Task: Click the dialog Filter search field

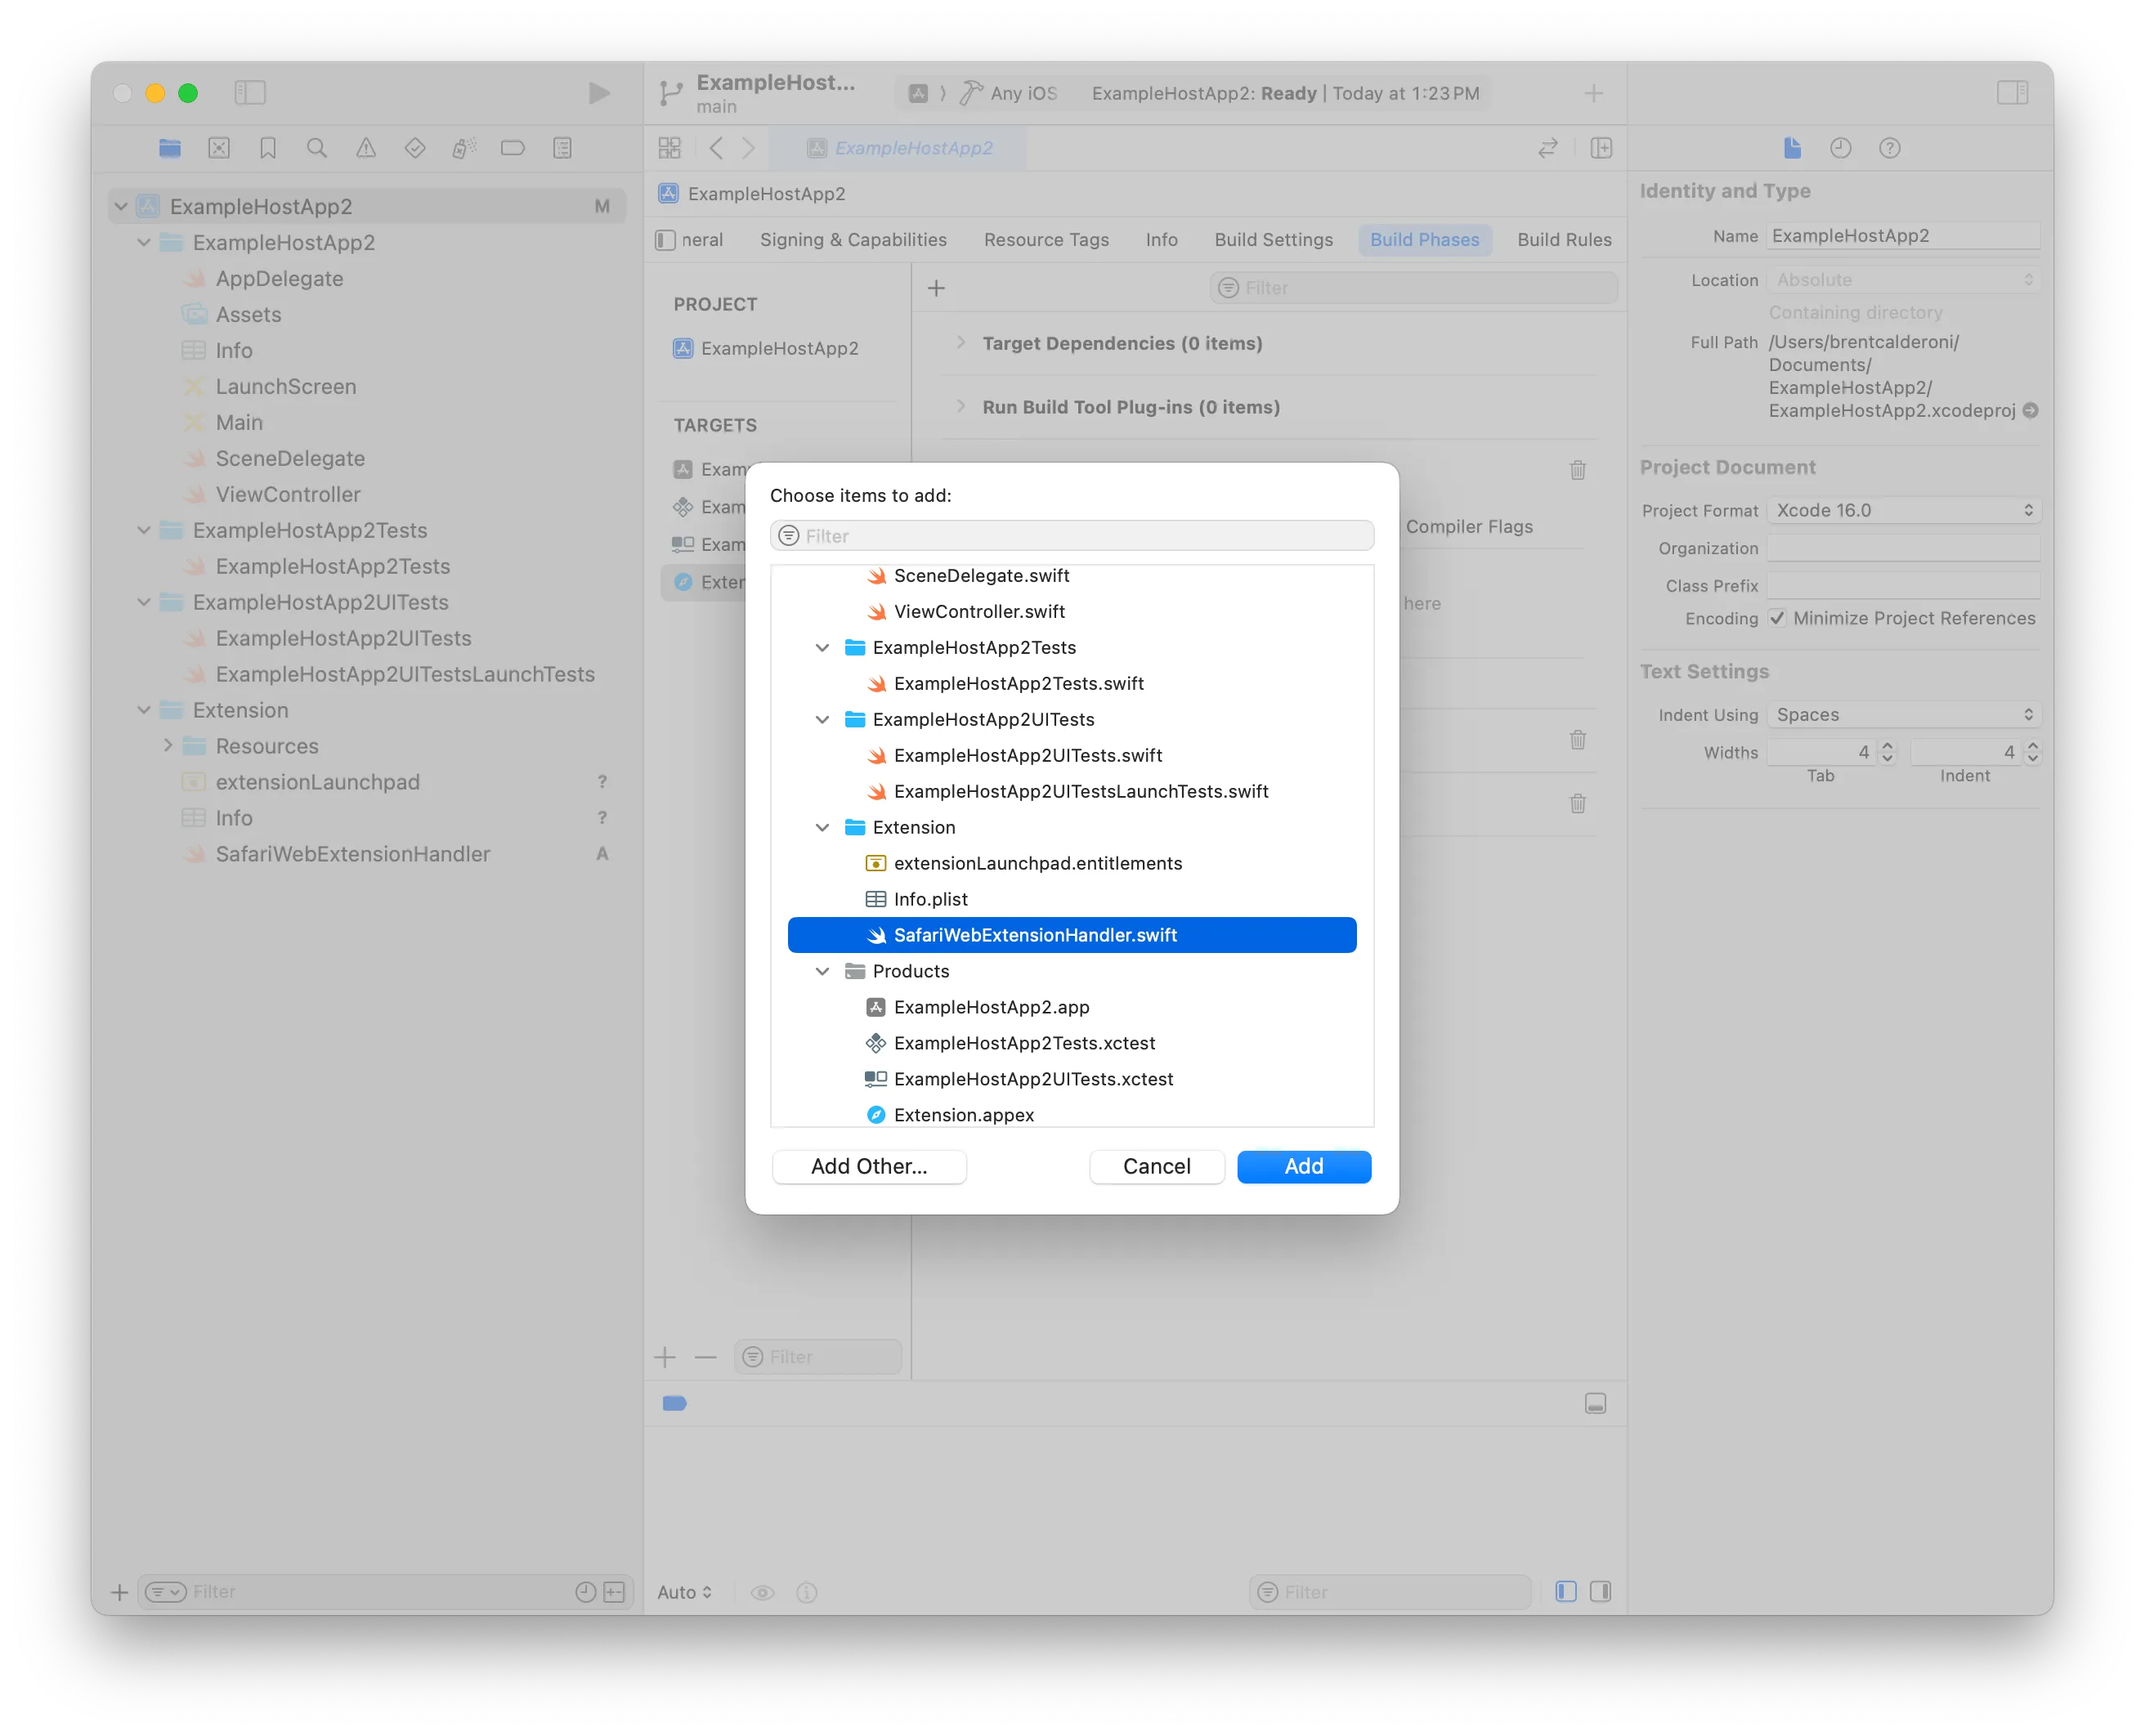Action: tap(1072, 536)
